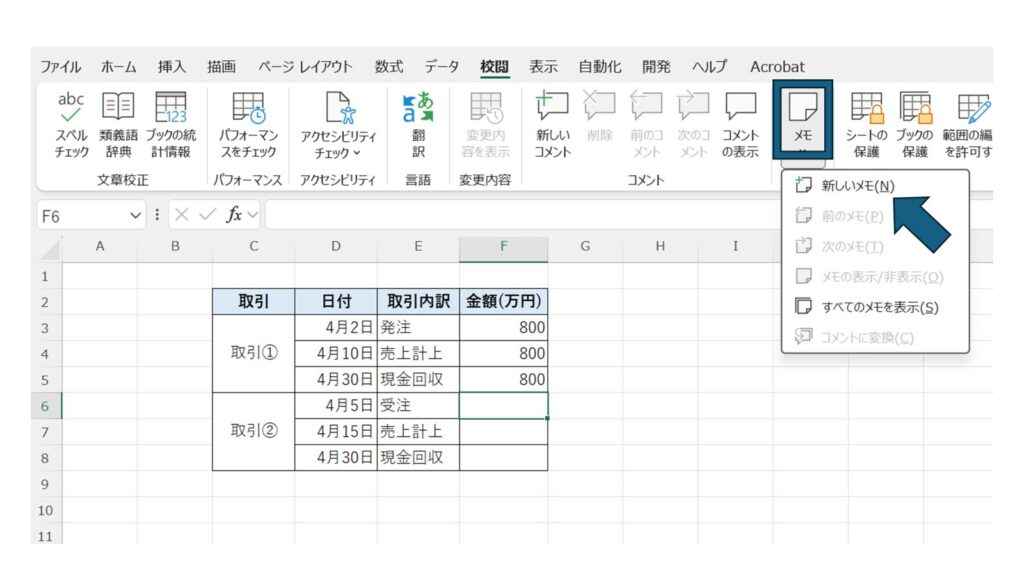This screenshot has height=576, width=1024.
Task: Click the スペルチェック spell check icon
Action: coord(71,124)
